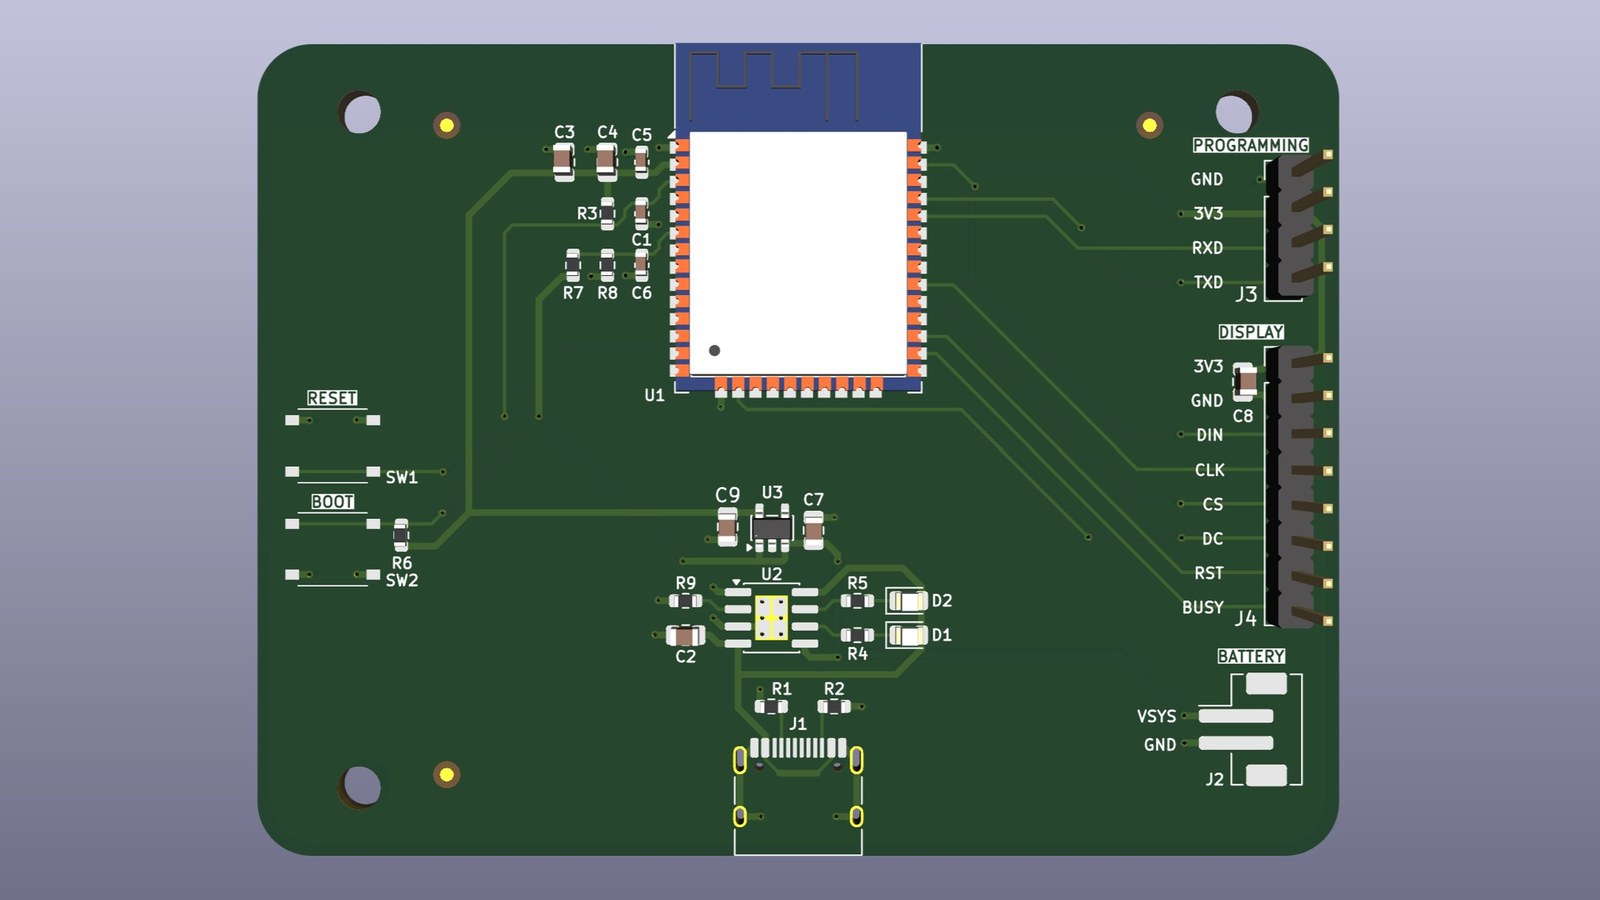Select the VSYS pad label
The height and width of the screenshot is (900, 1600).
tap(1156, 716)
